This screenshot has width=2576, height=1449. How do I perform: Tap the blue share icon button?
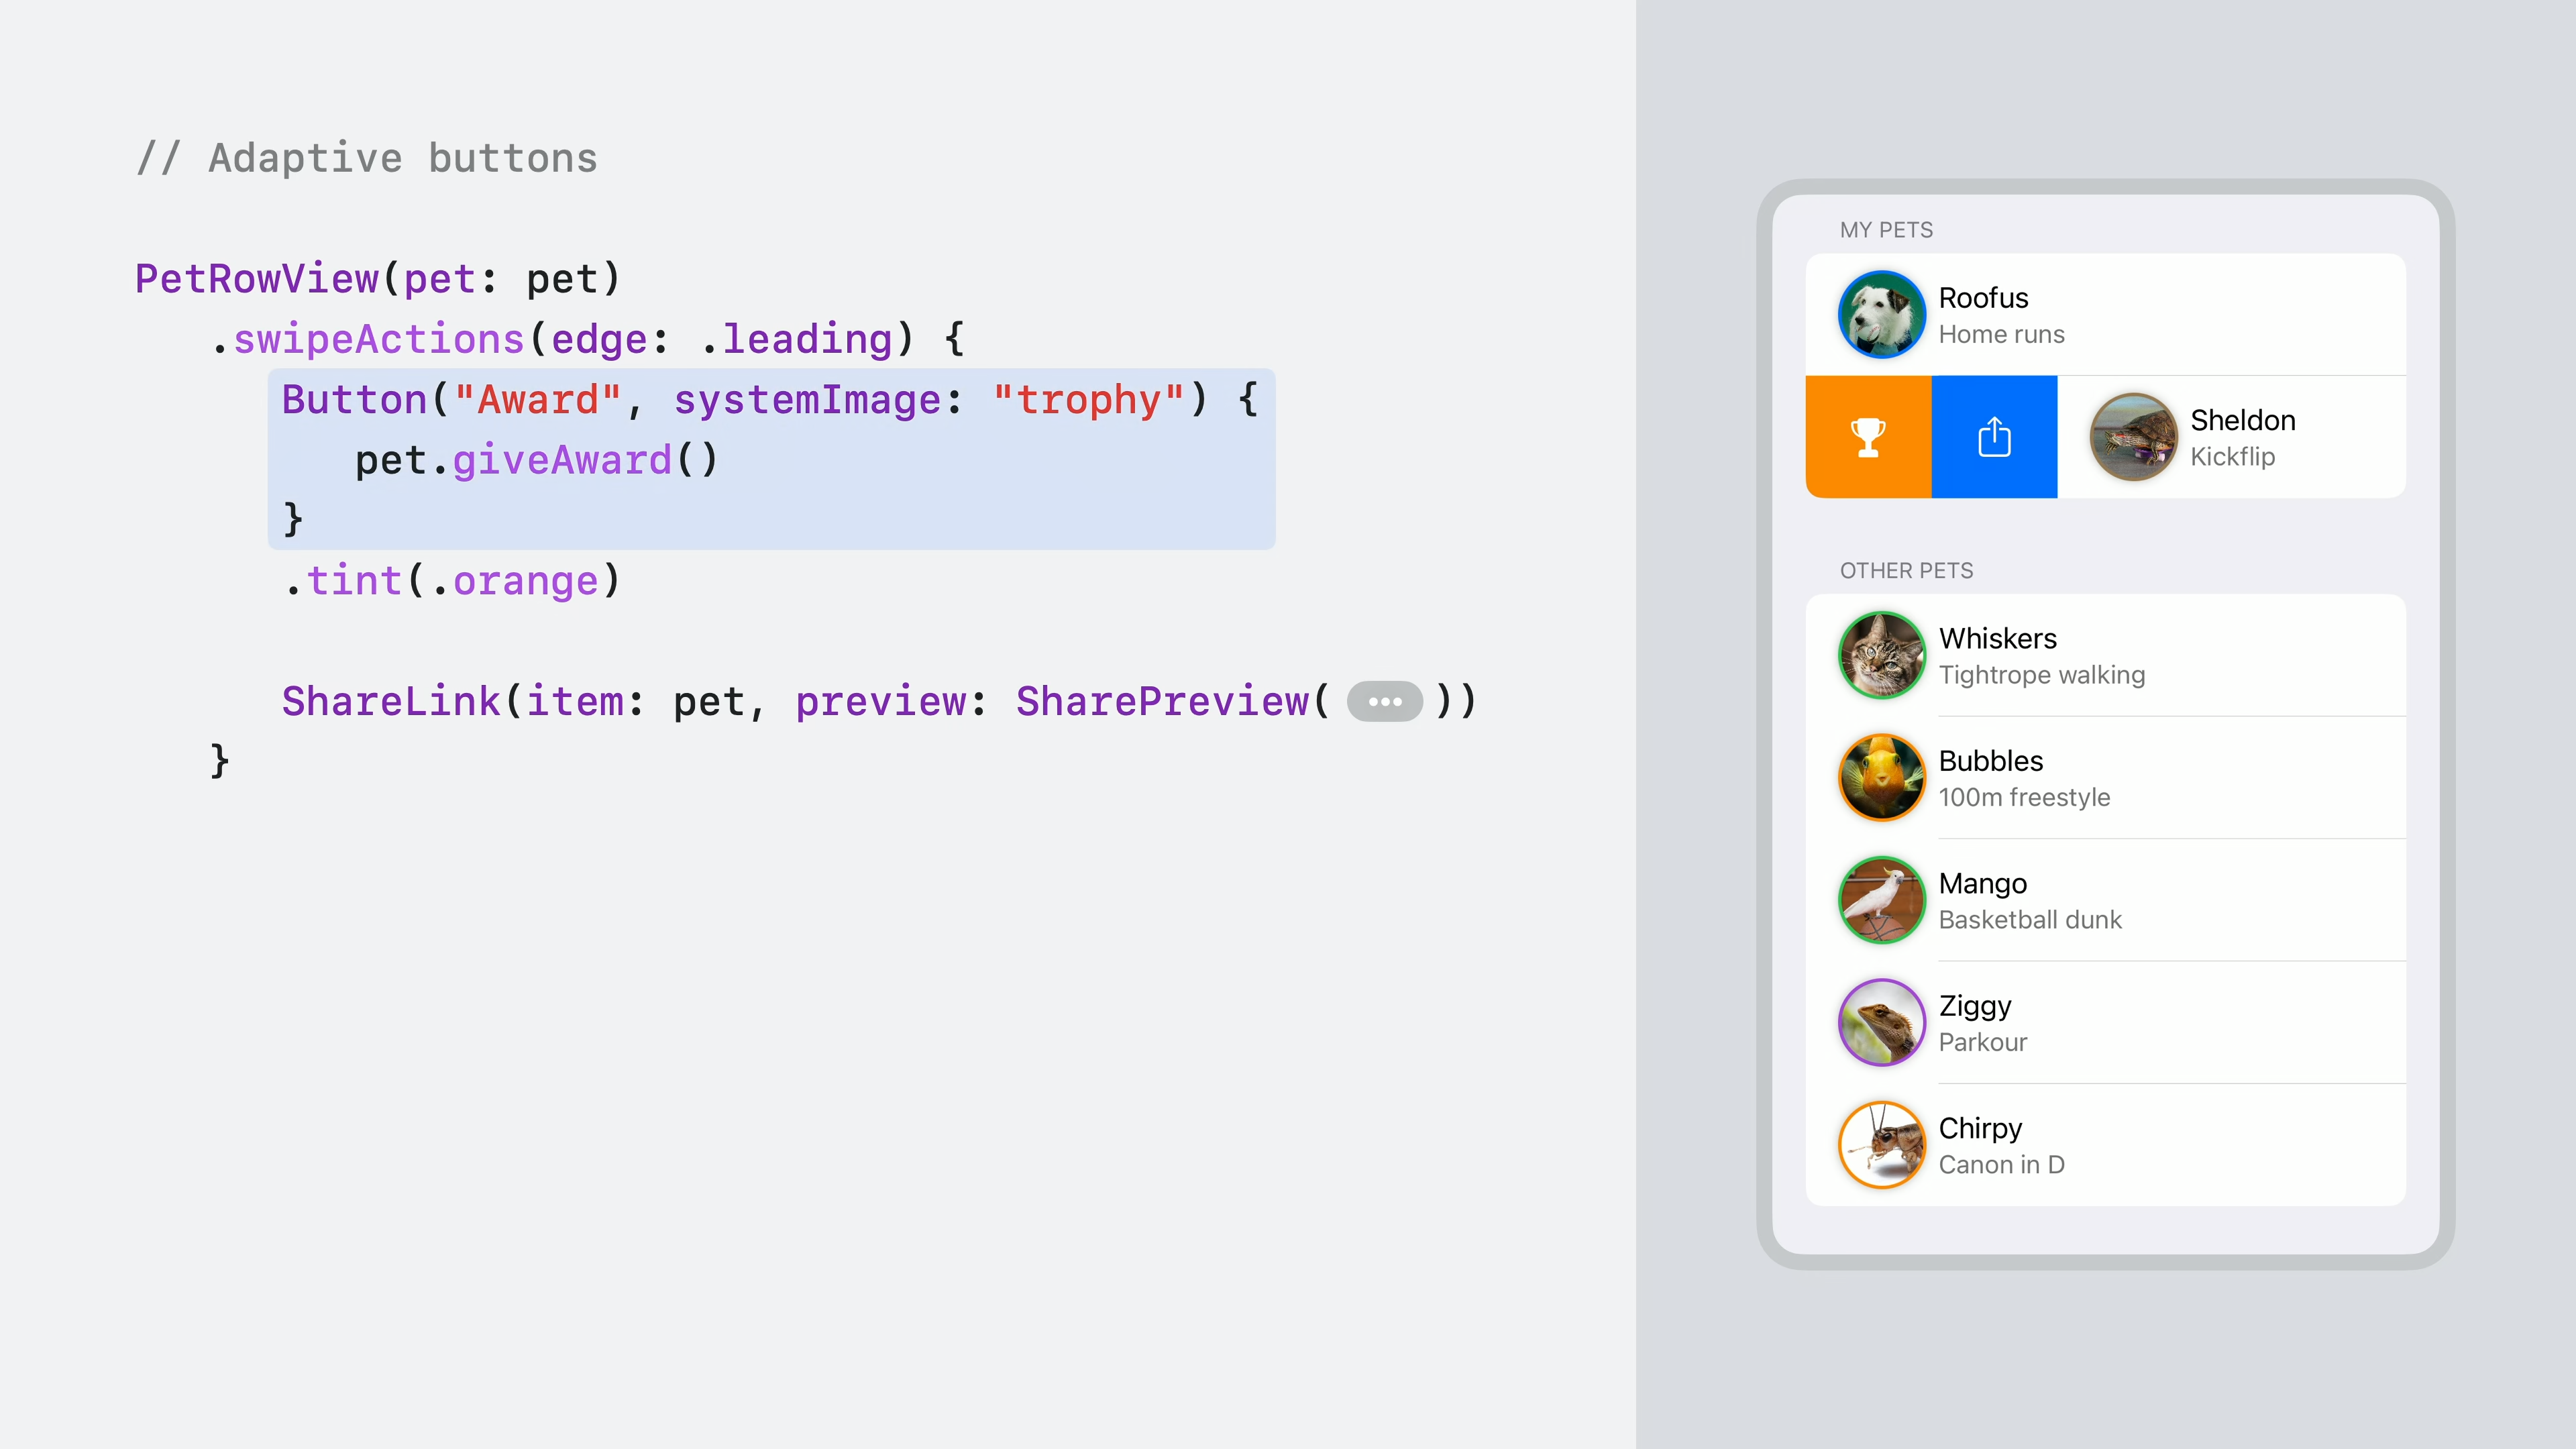point(1994,437)
